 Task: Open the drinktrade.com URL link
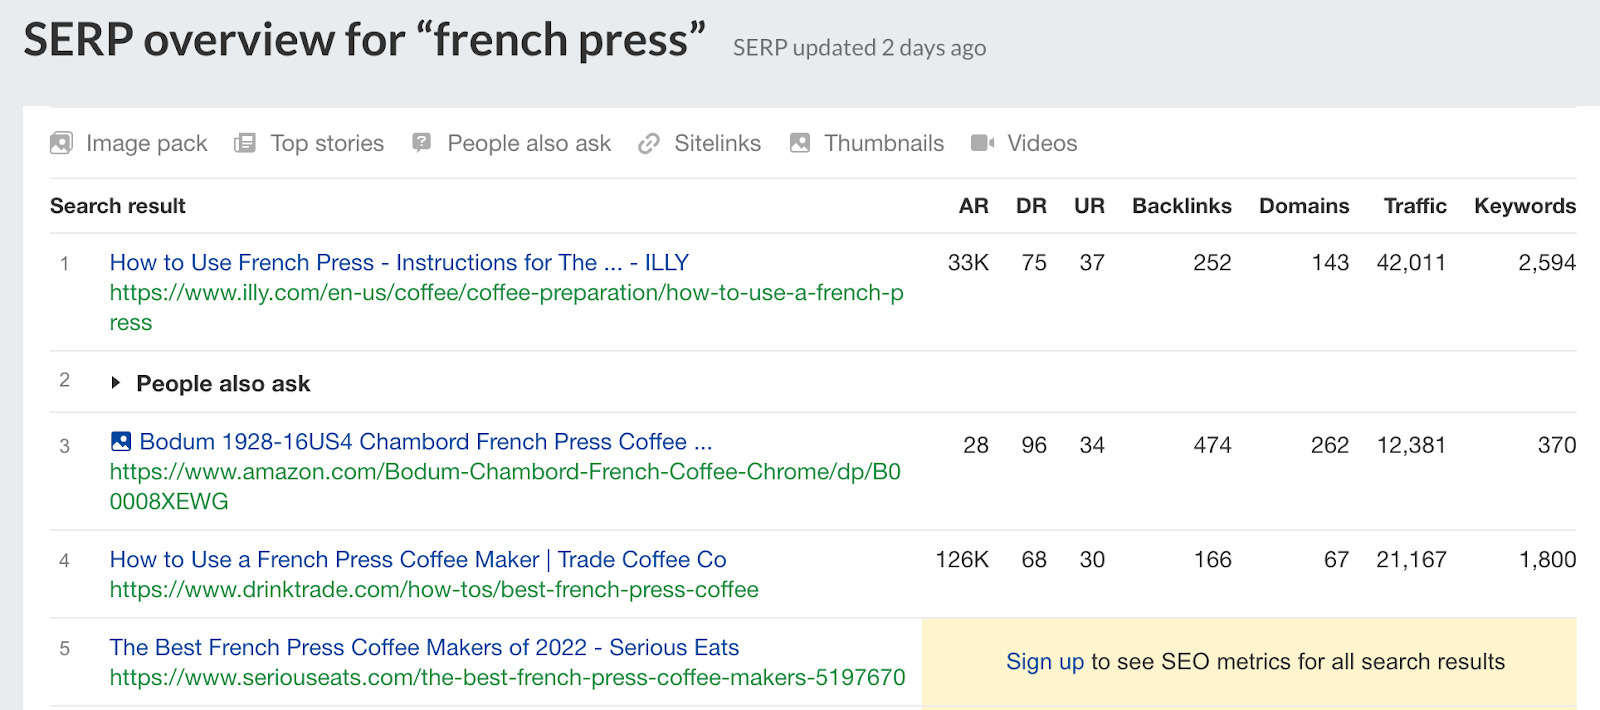[x=434, y=589]
